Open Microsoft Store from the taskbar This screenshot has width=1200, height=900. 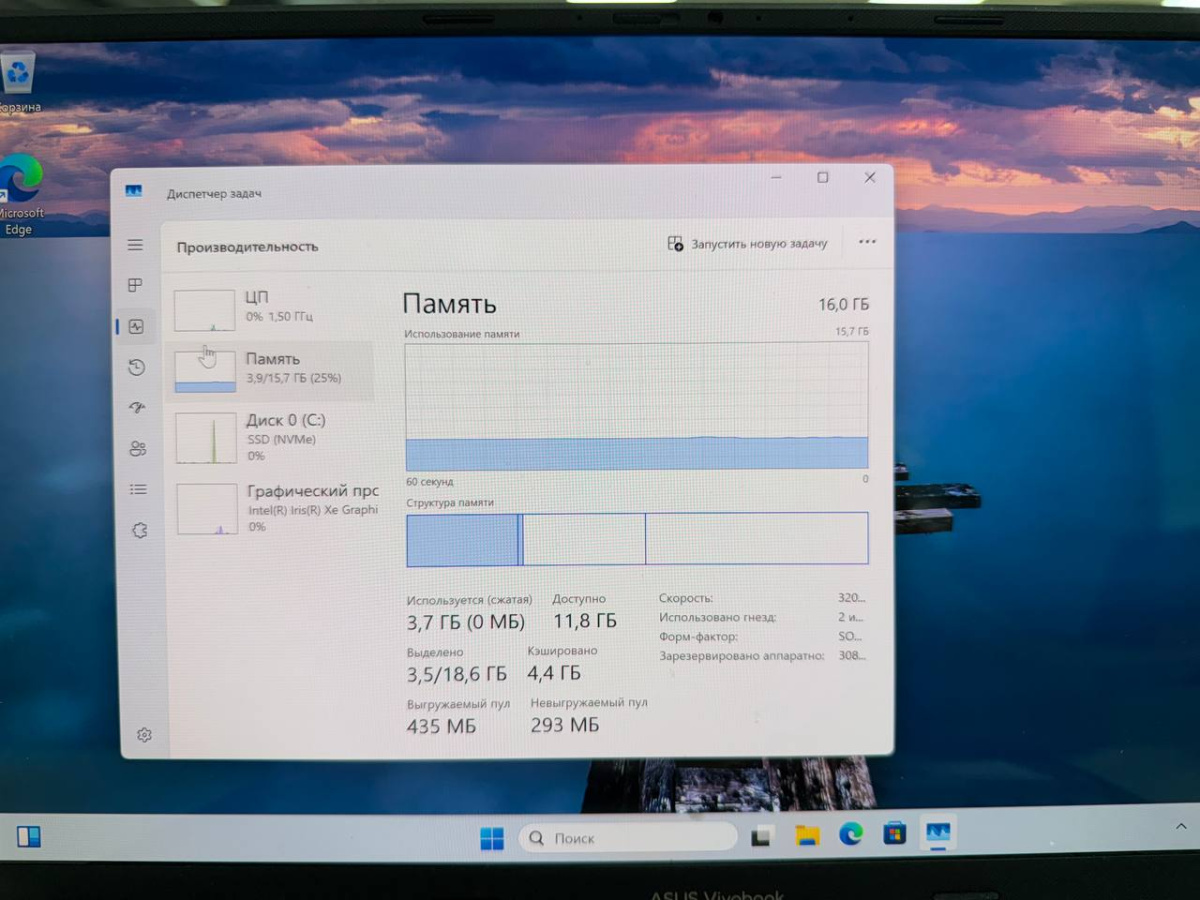[894, 833]
